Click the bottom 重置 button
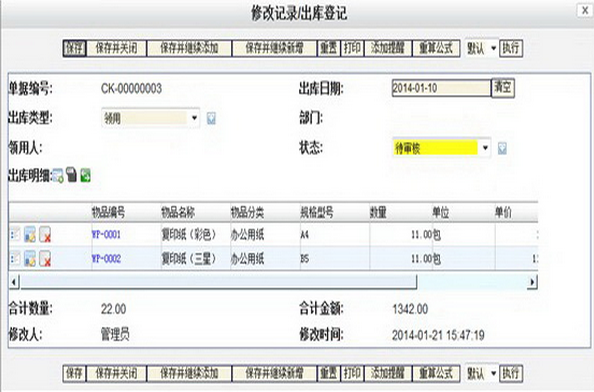This screenshot has height=392, width=594. (328, 373)
